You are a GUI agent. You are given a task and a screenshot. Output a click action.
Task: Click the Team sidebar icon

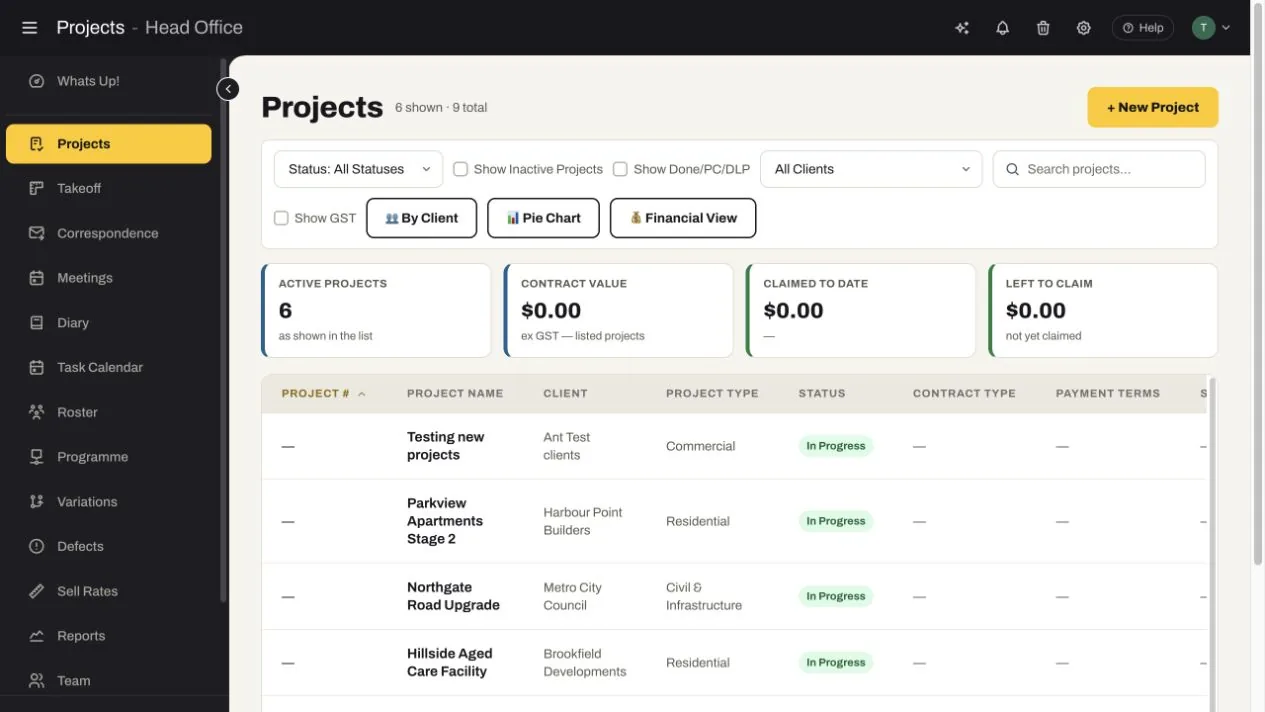[x=37, y=681]
